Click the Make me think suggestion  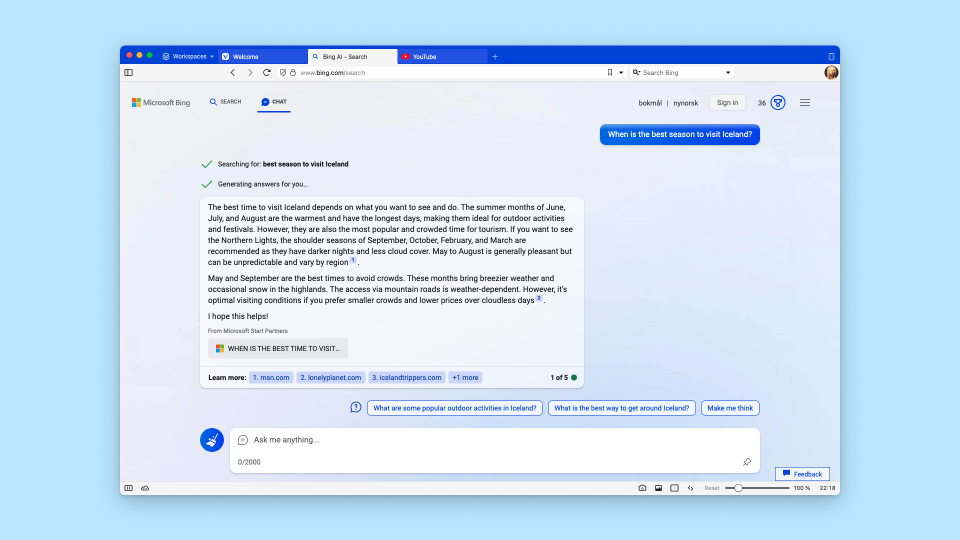click(x=730, y=408)
